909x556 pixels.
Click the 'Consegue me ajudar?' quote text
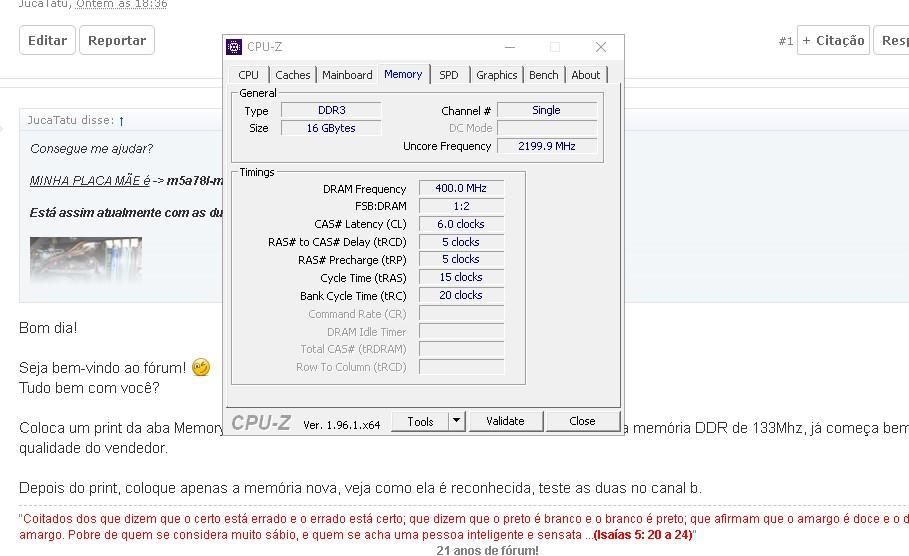(92, 148)
